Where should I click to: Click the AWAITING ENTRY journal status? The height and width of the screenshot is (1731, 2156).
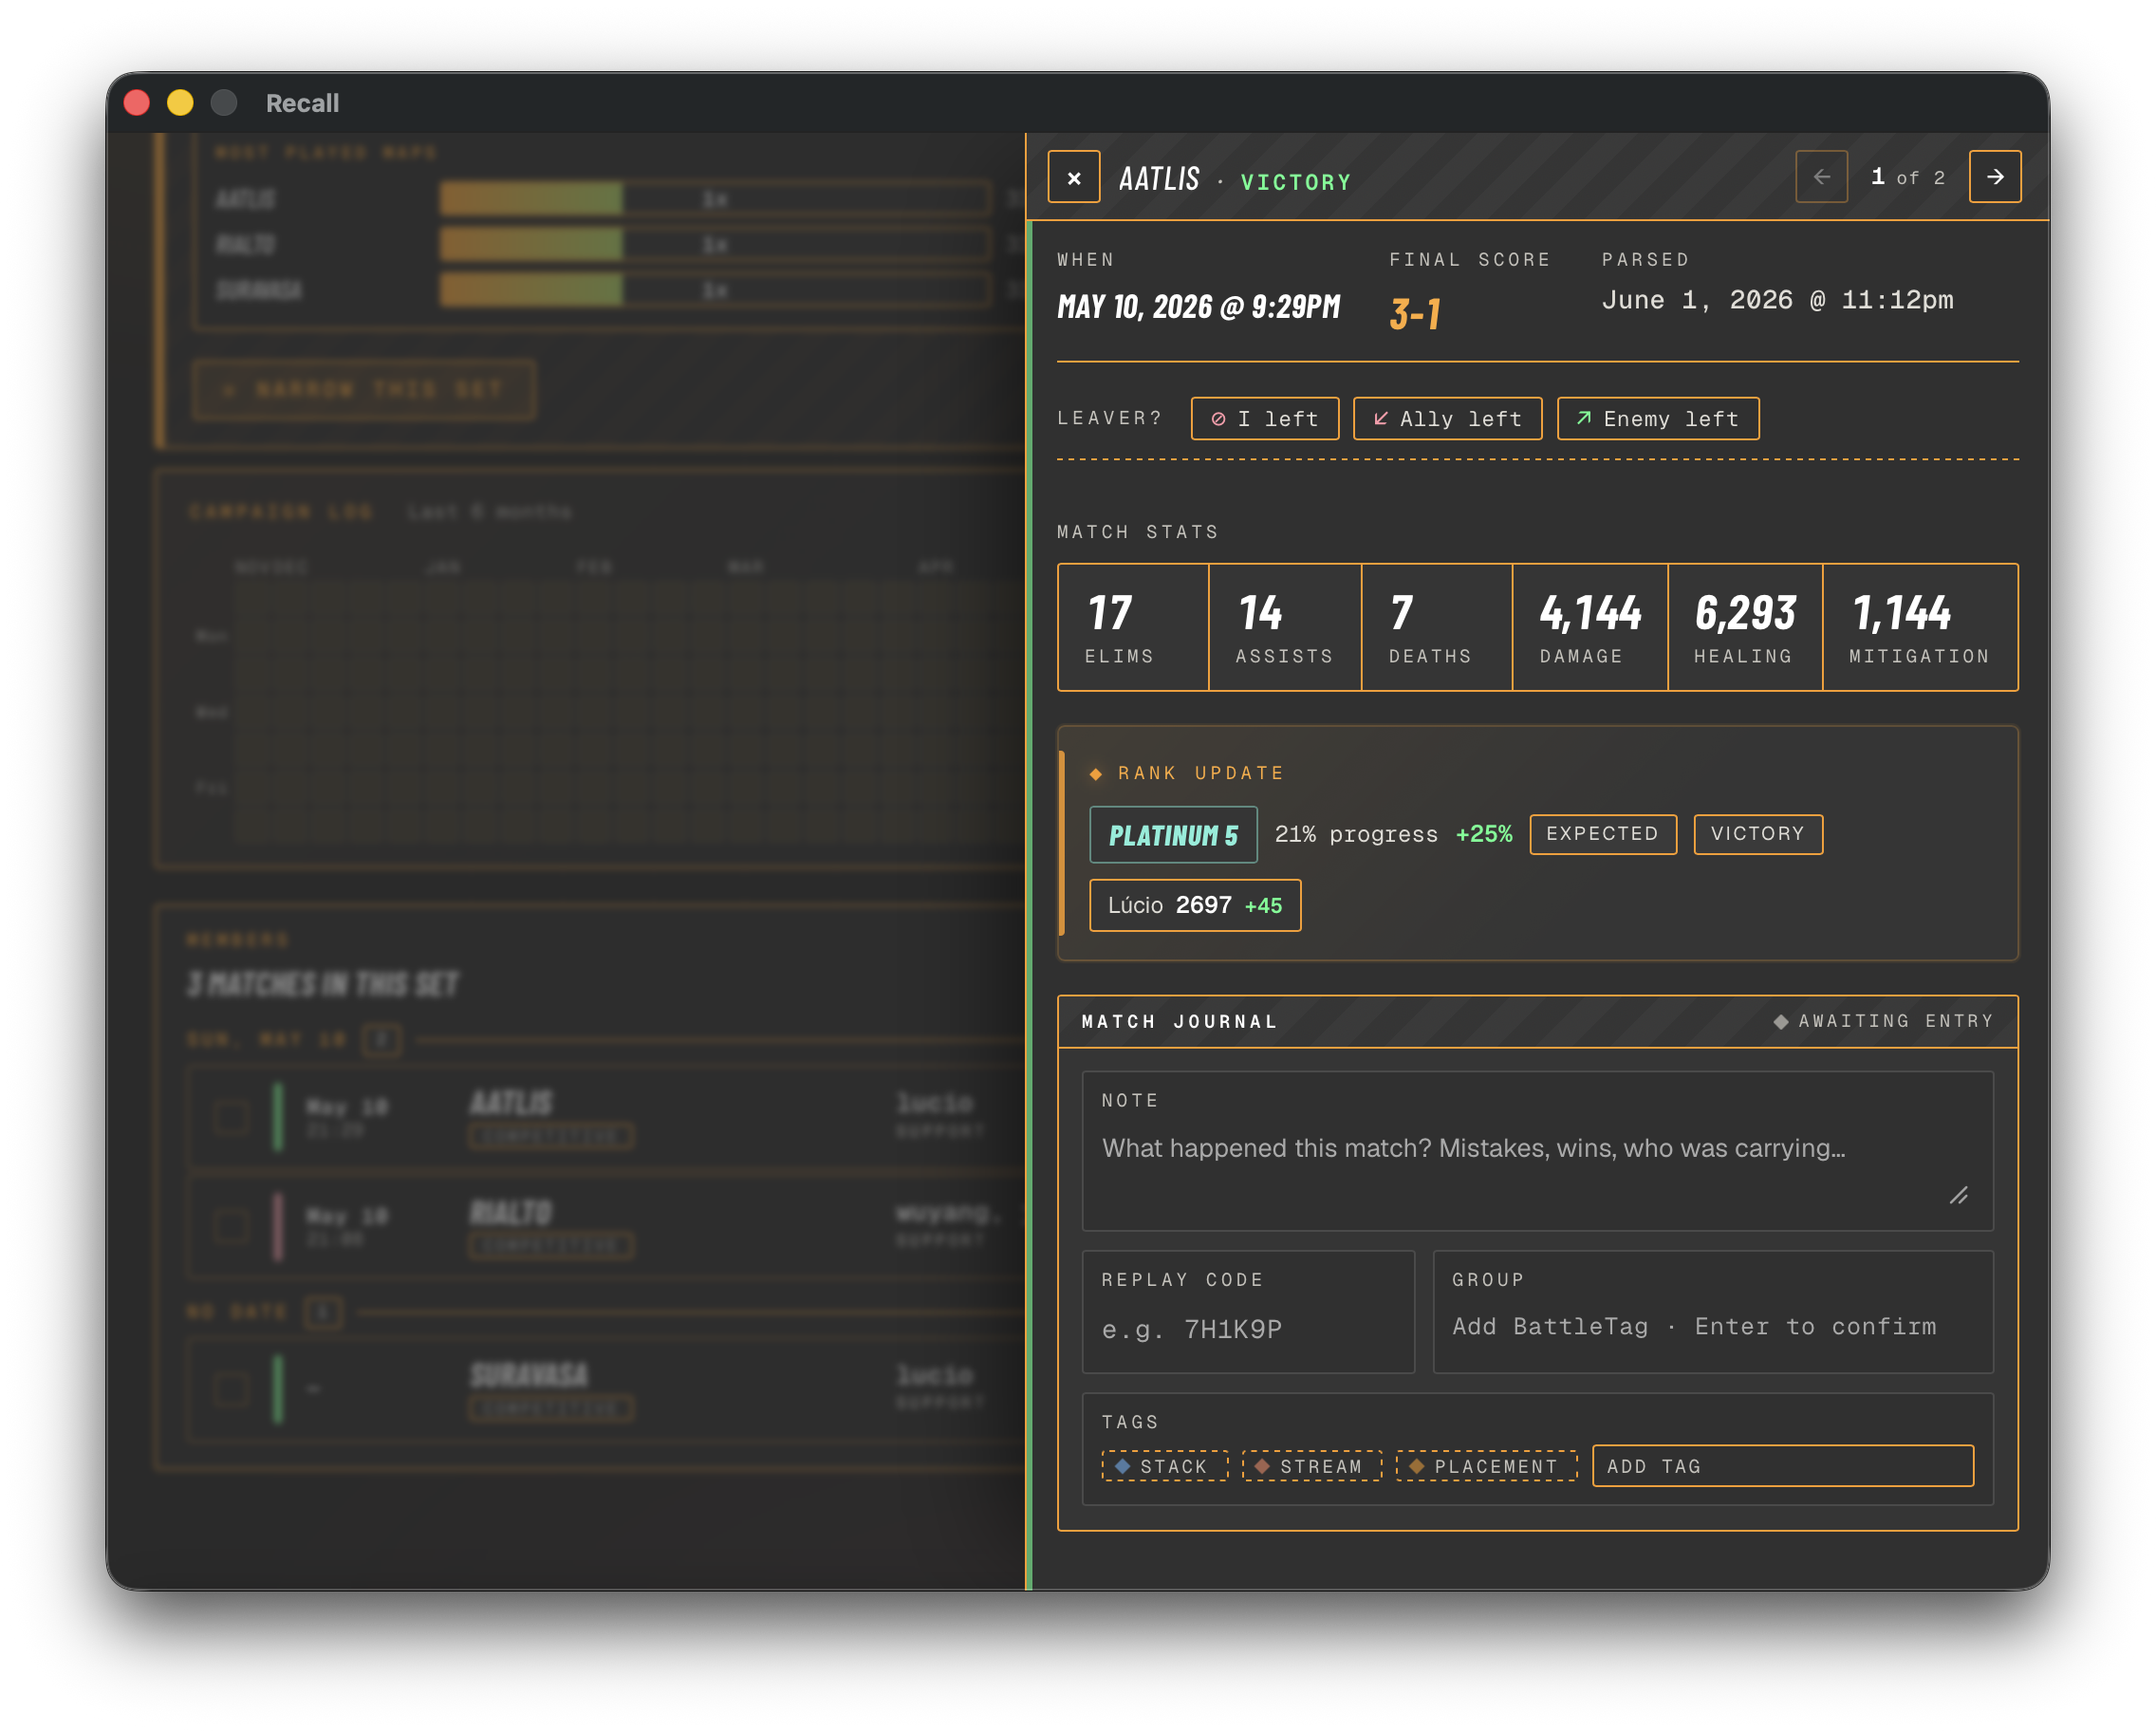(1883, 1021)
